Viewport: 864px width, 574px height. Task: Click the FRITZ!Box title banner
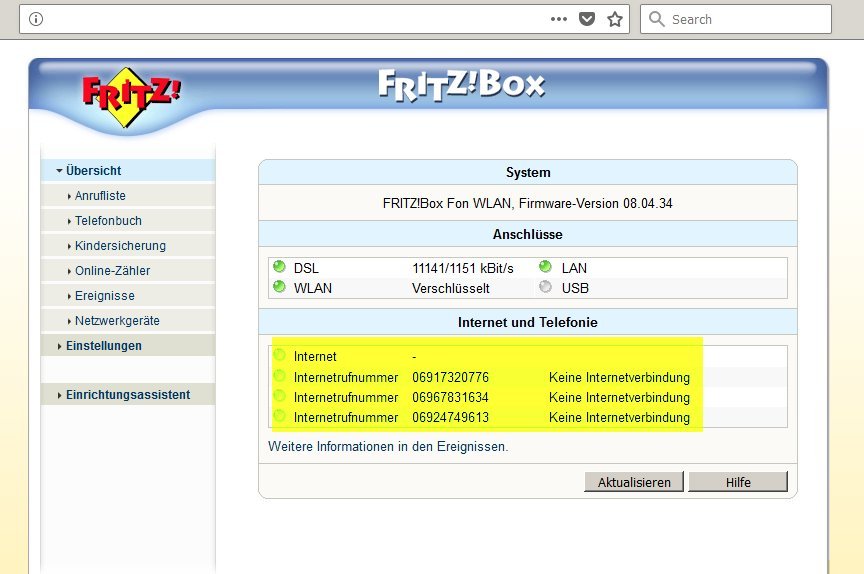pyautogui.click(x=462, y=85)
